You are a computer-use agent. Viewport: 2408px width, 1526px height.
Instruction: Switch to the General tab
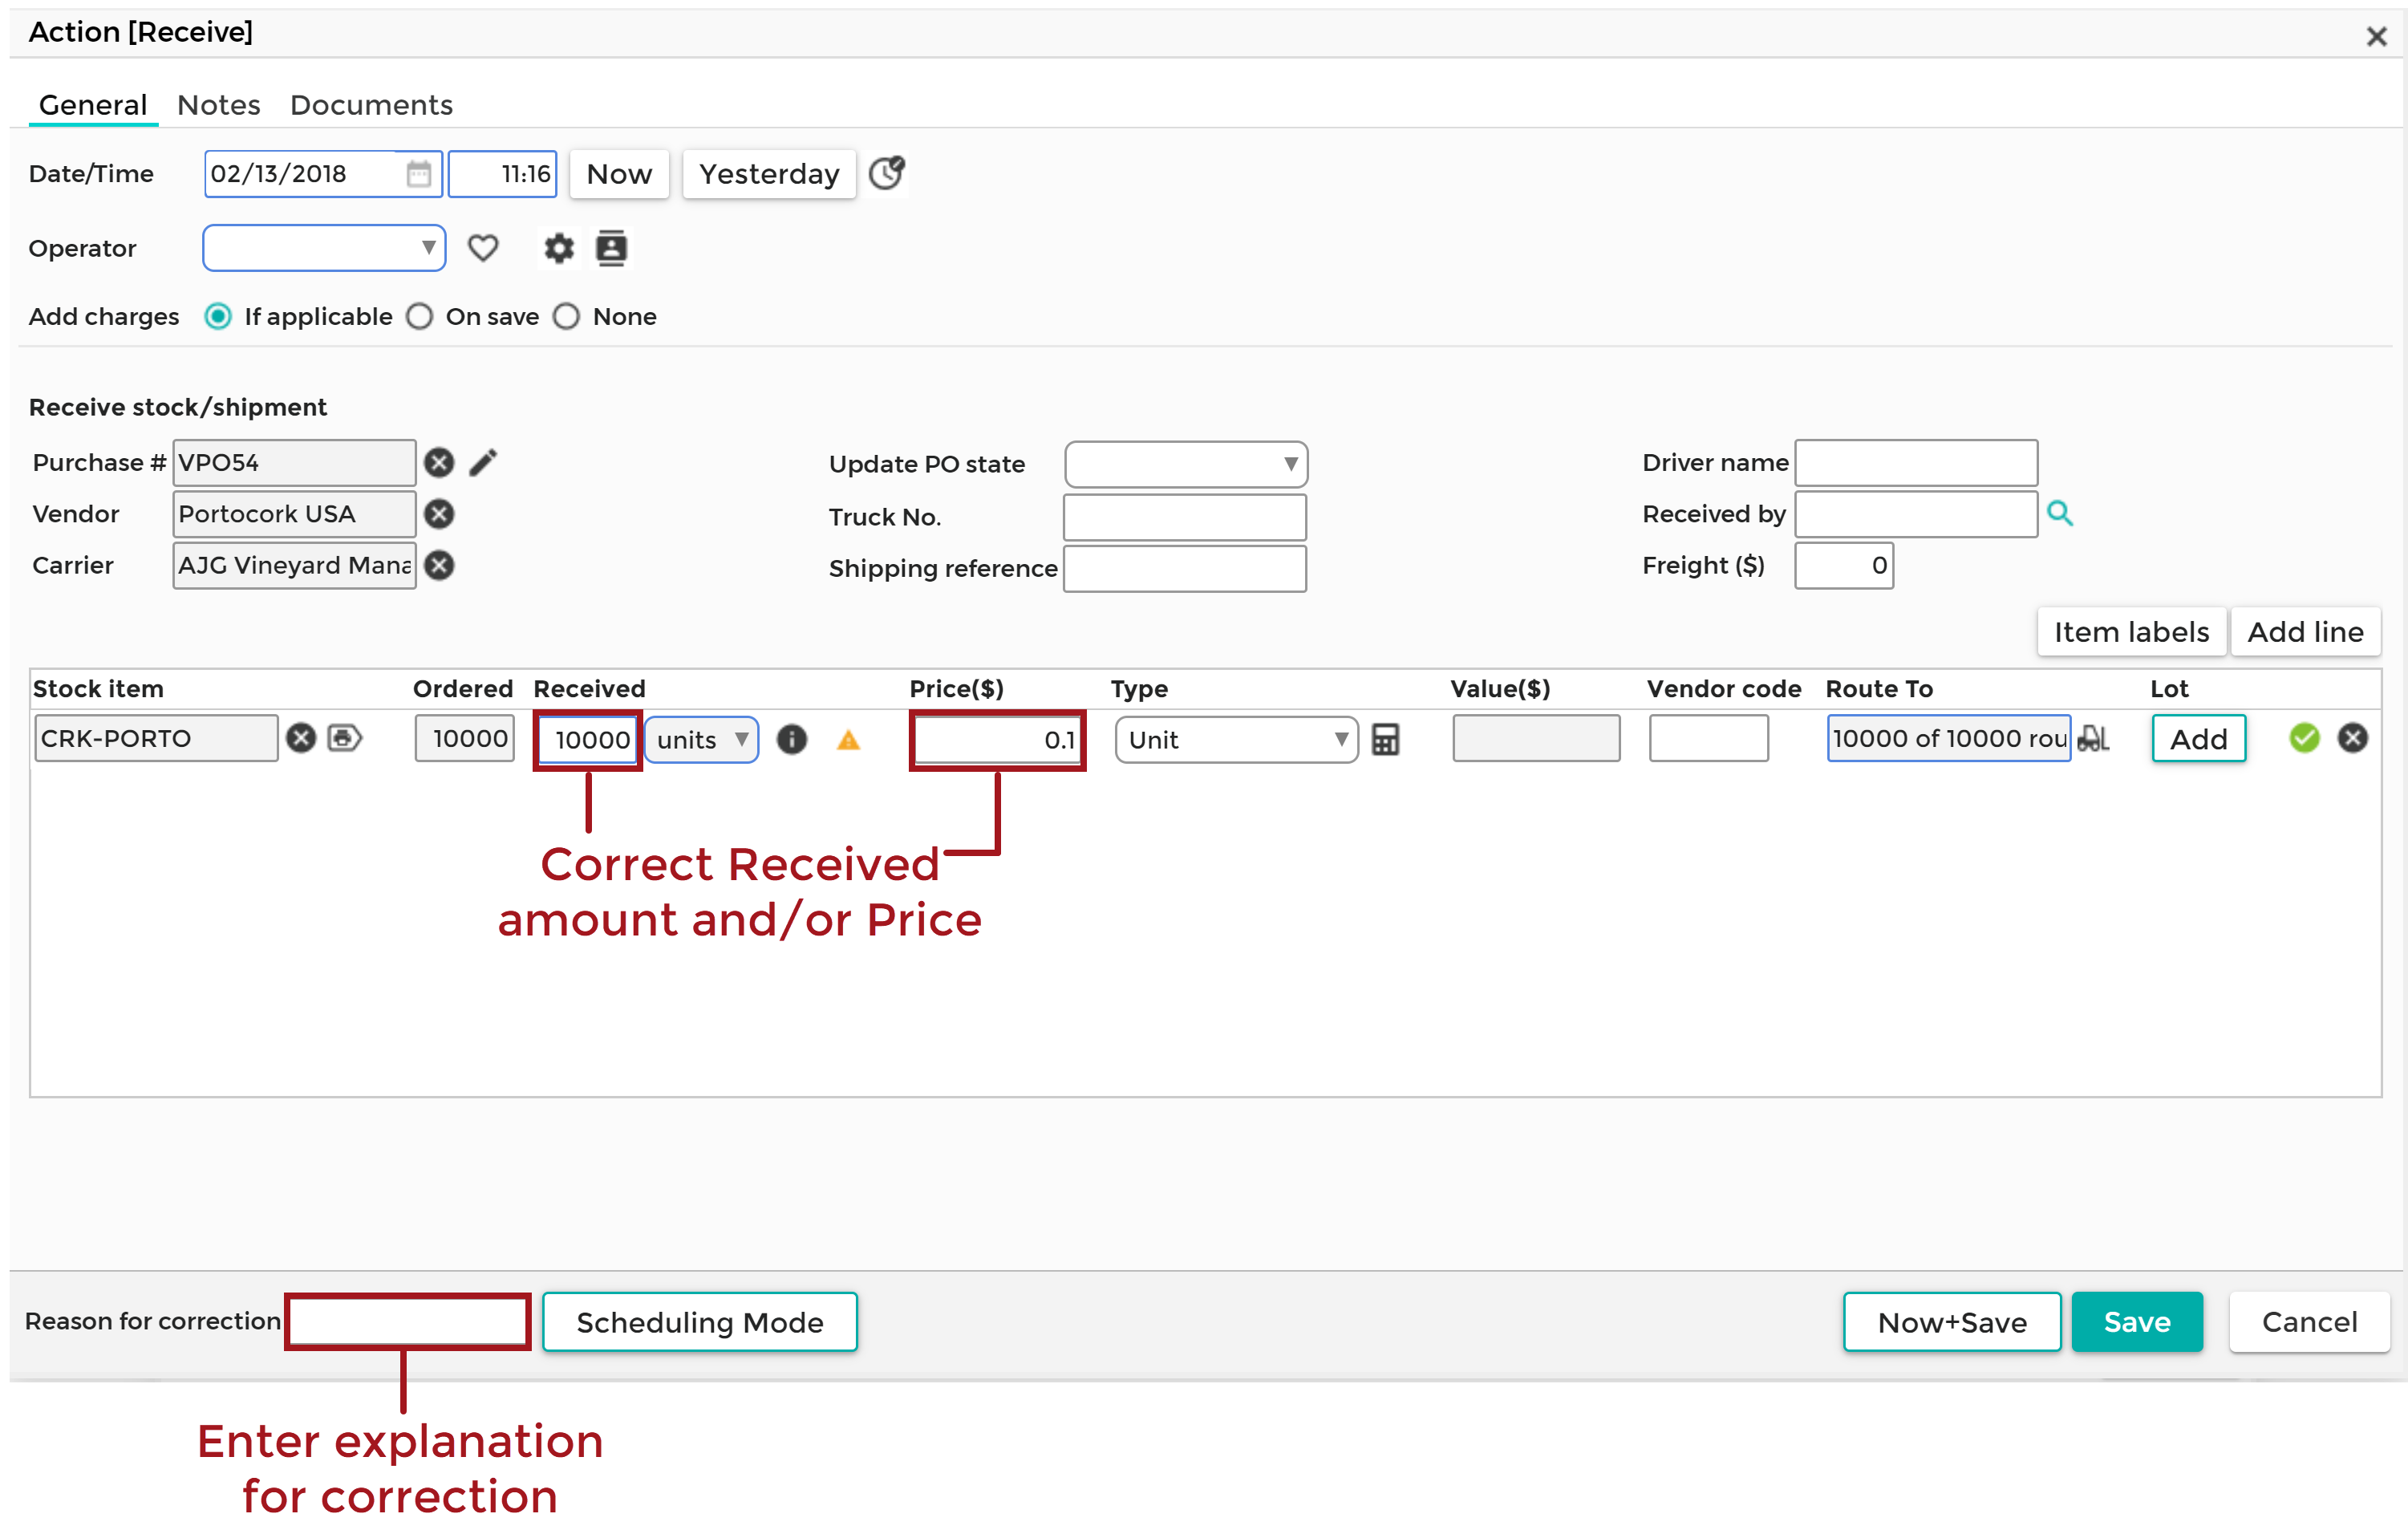click(x=93, y=105)
